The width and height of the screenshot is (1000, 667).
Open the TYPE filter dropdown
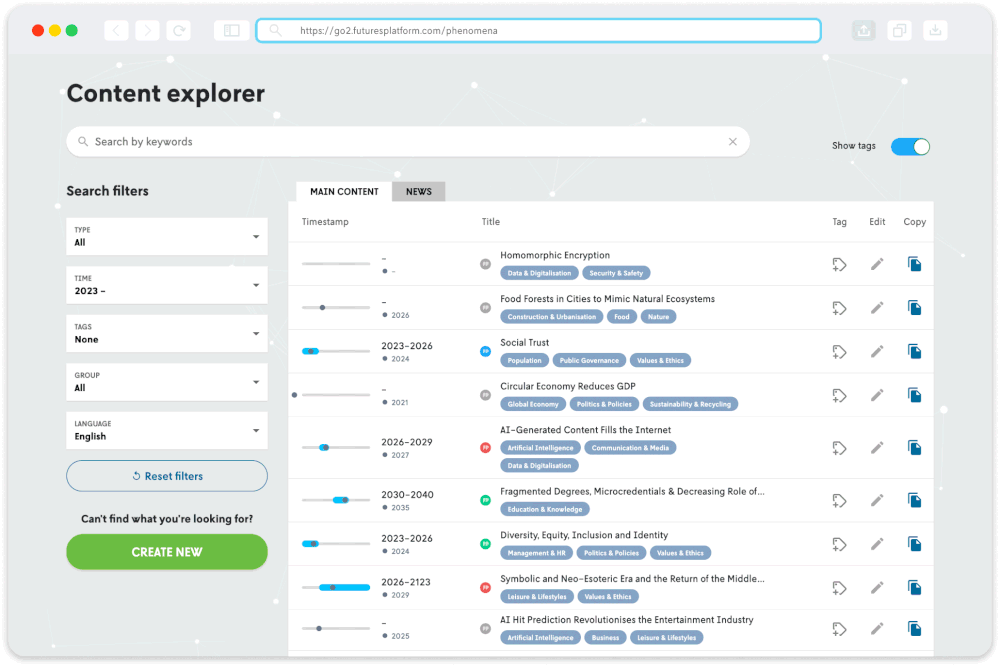pos(166,237)
